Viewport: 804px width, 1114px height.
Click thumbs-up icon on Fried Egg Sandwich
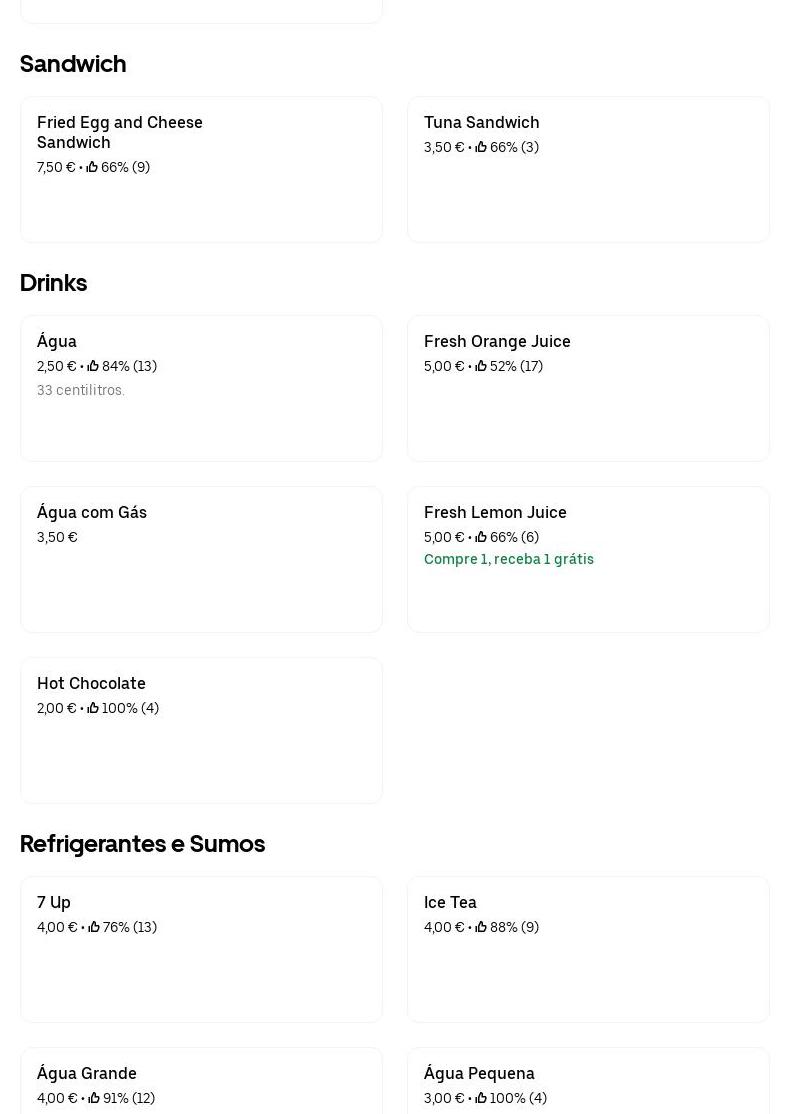(92, 167)
